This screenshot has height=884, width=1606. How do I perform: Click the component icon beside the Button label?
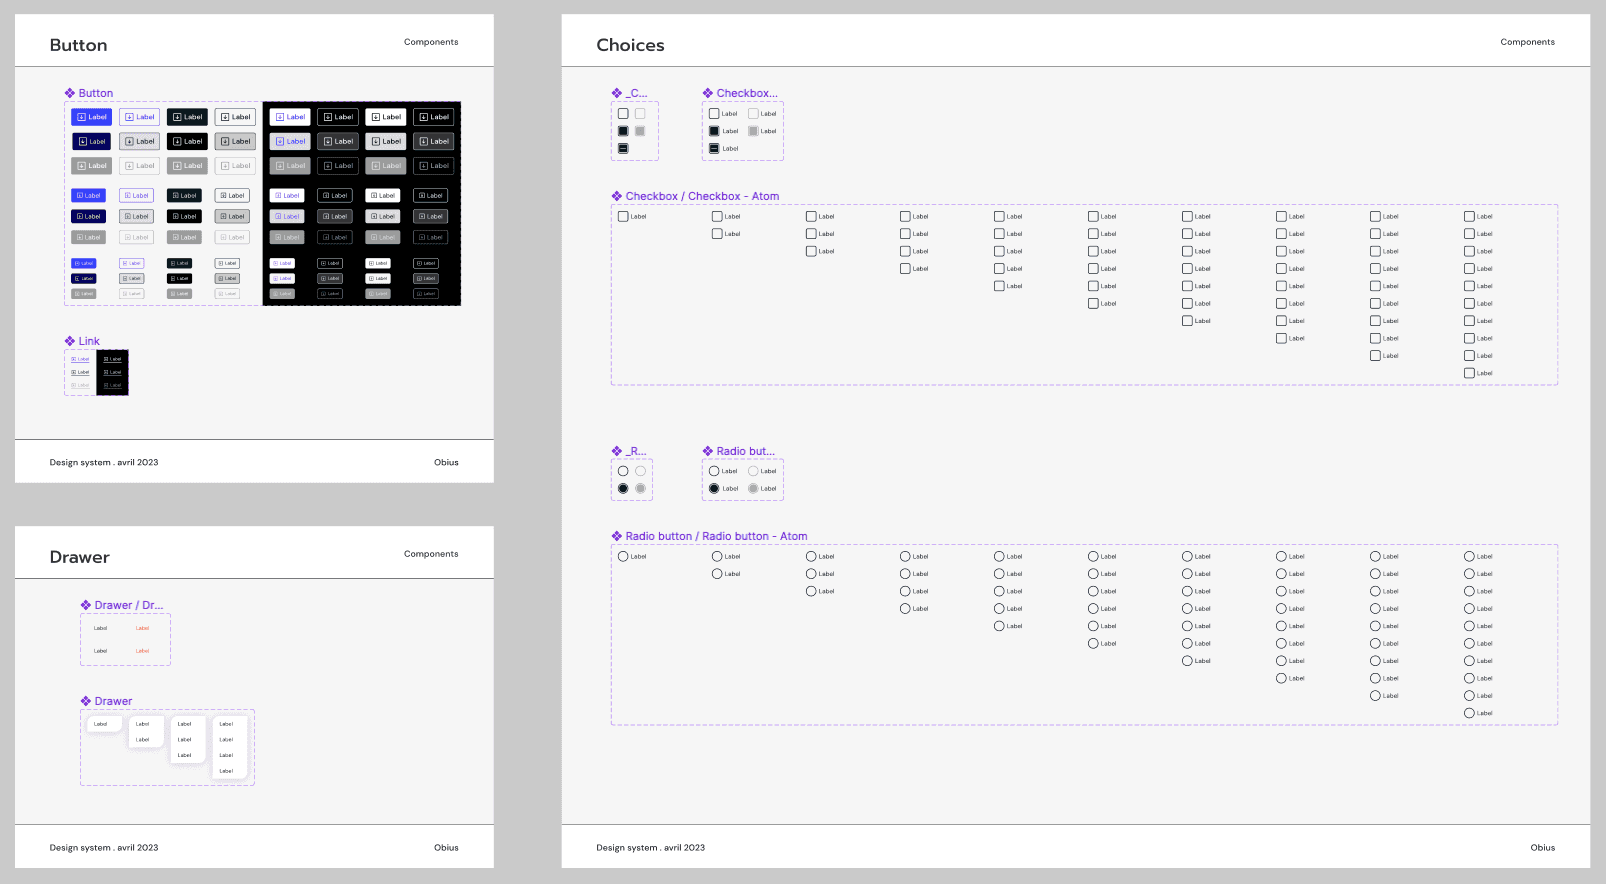(70, 93)
